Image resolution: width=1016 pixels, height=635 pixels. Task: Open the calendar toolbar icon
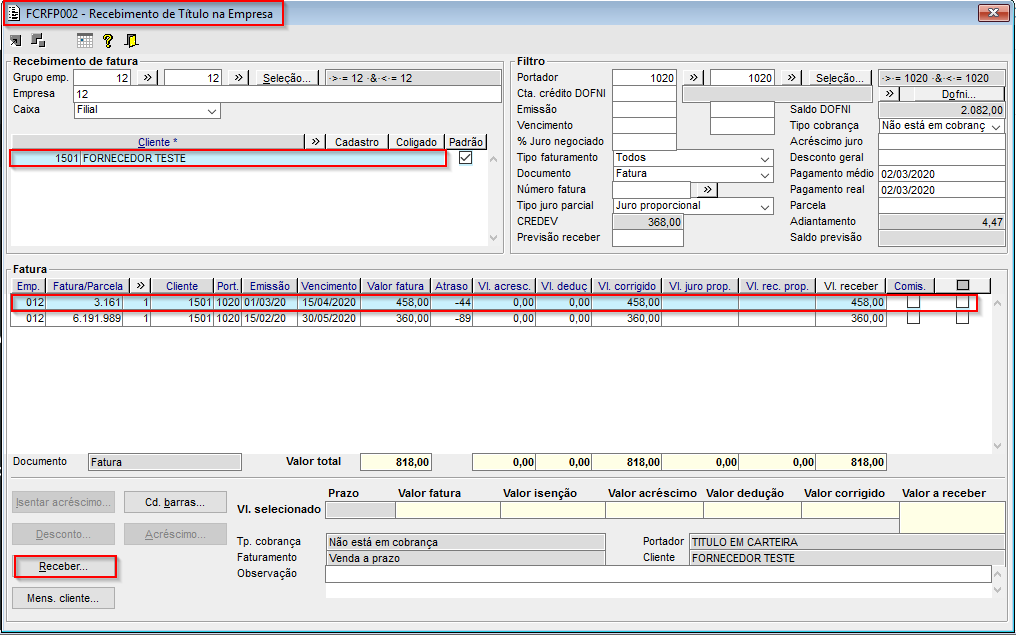pos(85,41)
